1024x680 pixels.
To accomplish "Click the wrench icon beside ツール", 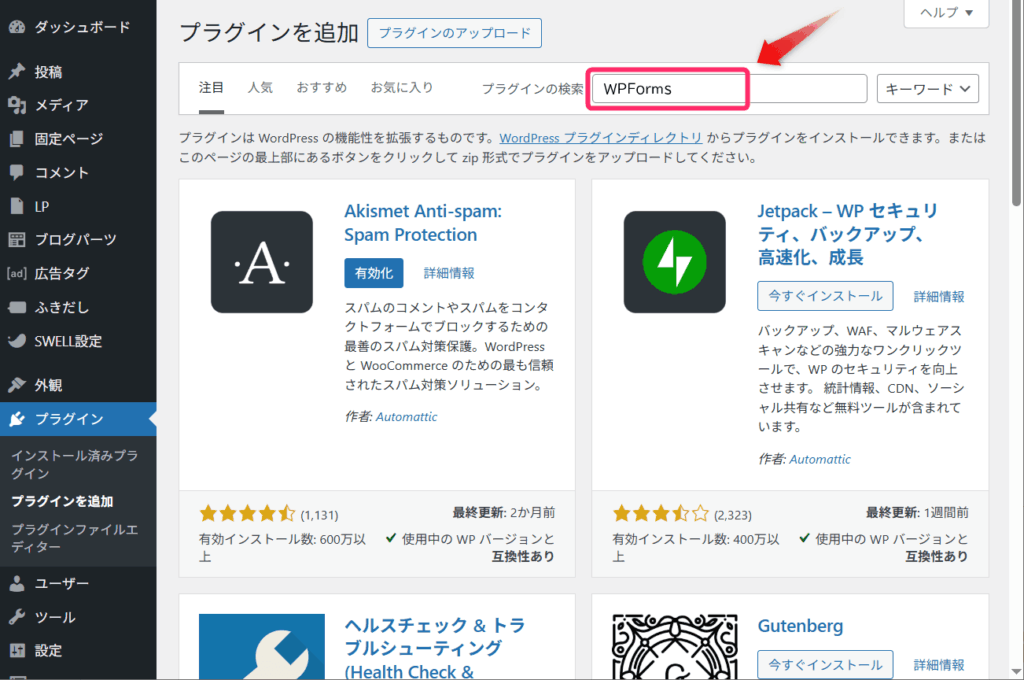I will click(17, 617).
